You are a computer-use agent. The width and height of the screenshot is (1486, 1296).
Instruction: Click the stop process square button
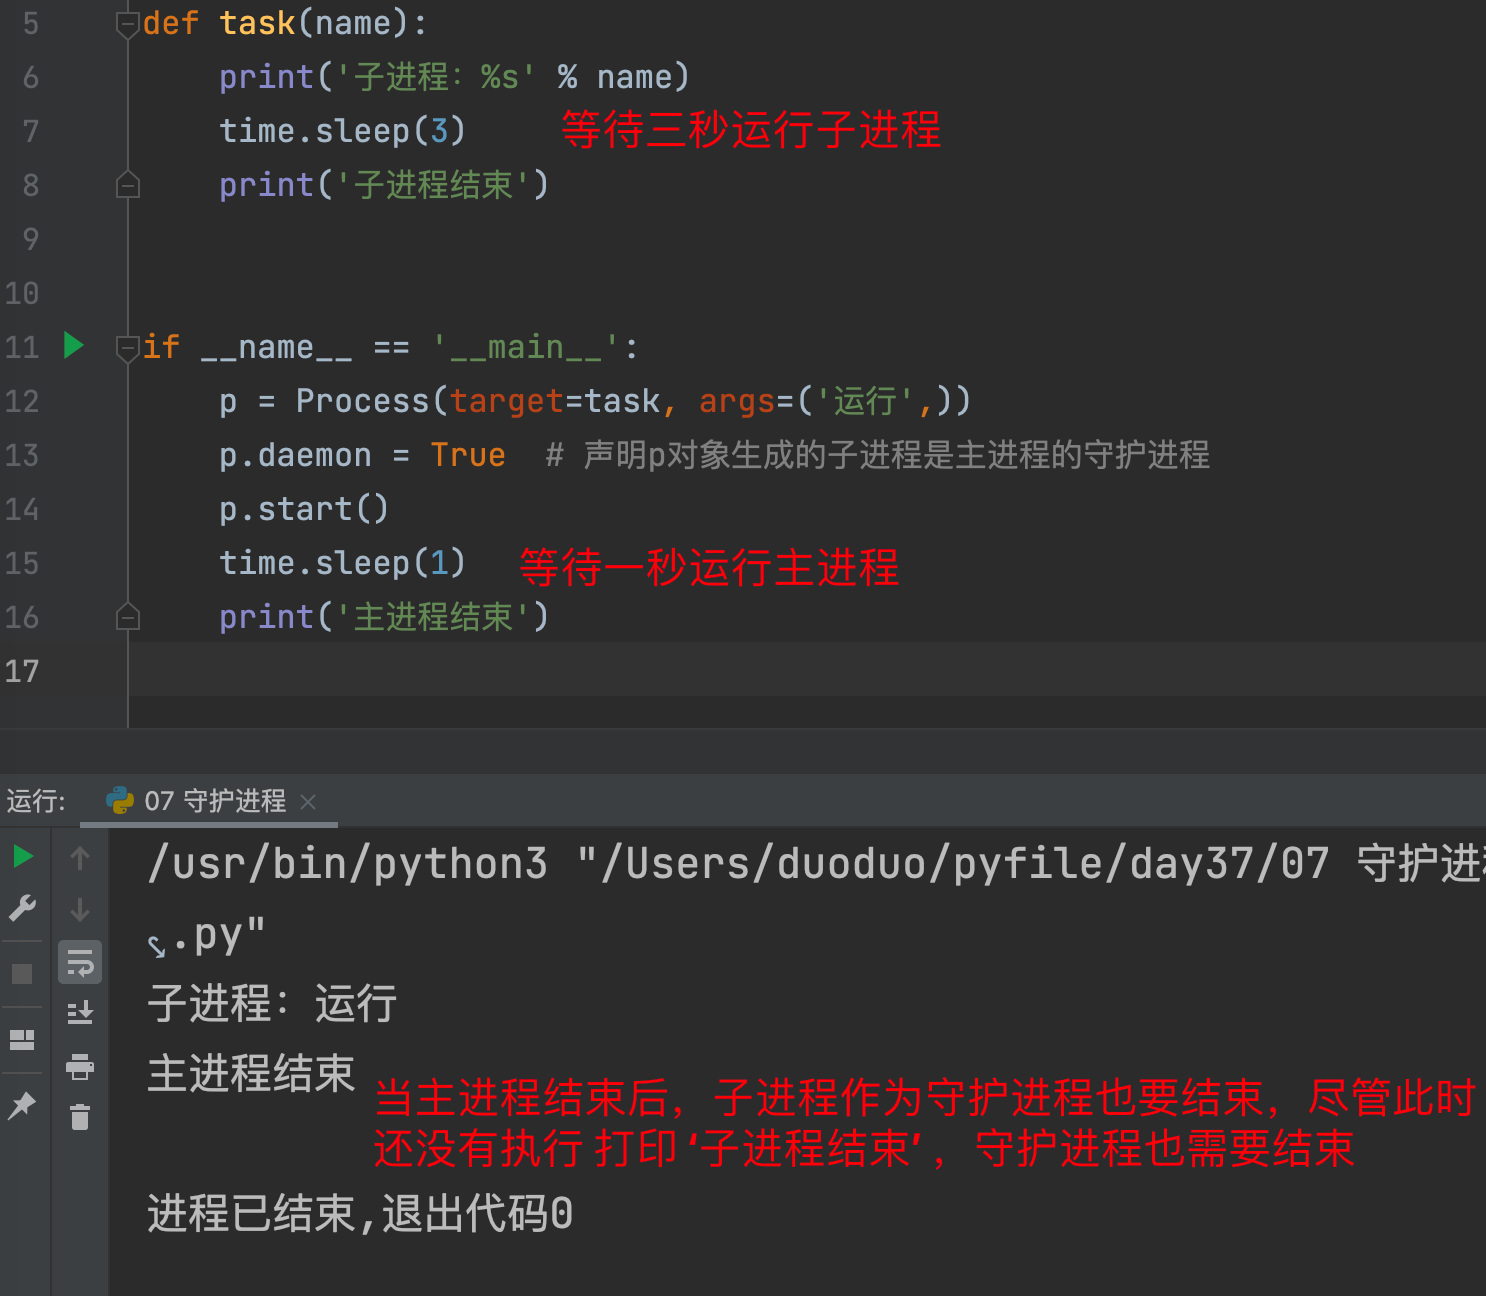tap(22, 974)
